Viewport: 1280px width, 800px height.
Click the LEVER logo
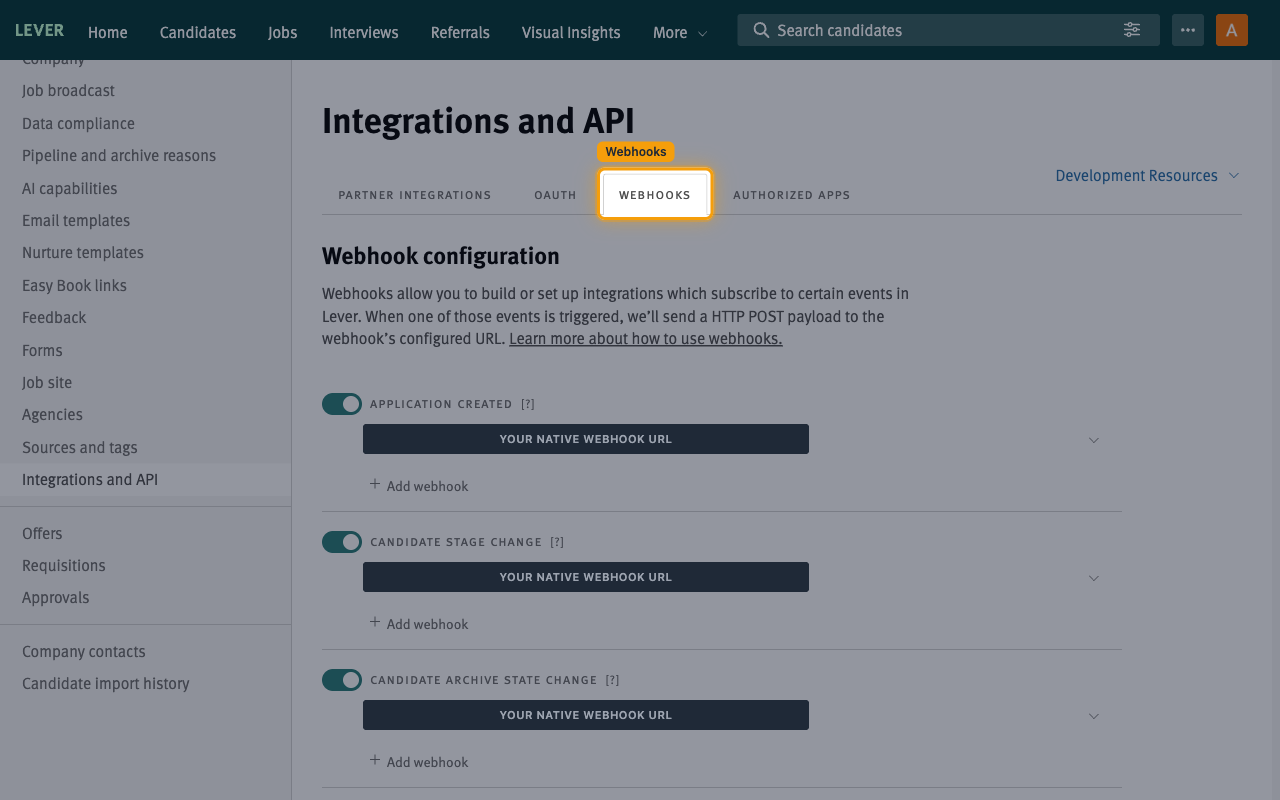40,30
